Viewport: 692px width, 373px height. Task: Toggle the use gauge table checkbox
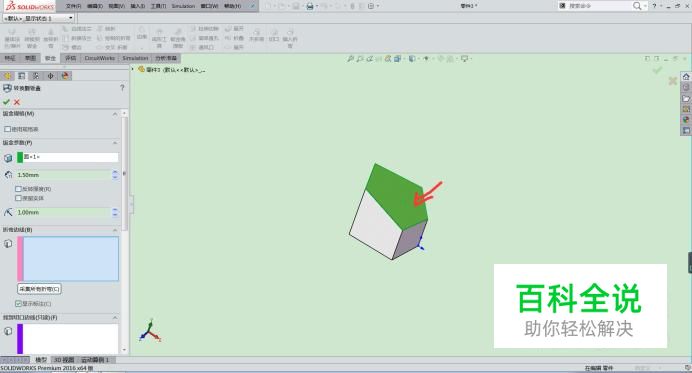[8, 129]
